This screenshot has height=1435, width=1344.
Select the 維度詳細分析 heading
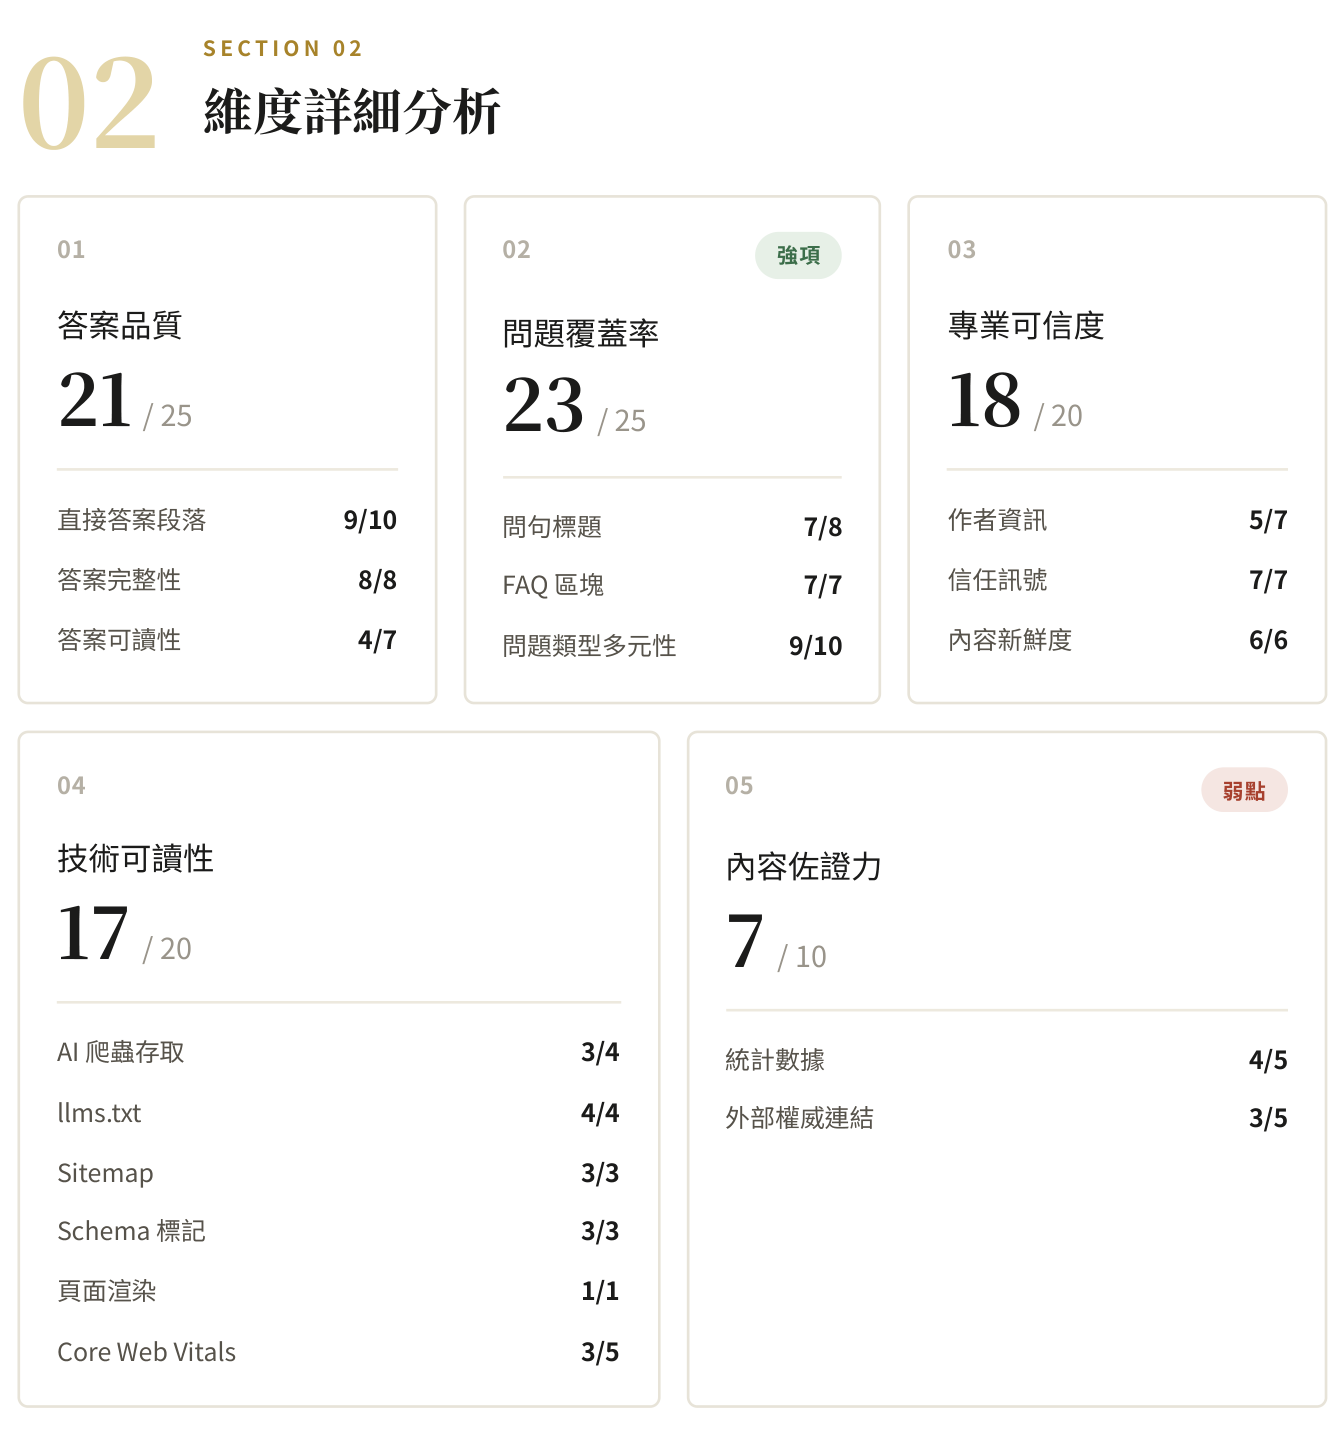point(352,111)
